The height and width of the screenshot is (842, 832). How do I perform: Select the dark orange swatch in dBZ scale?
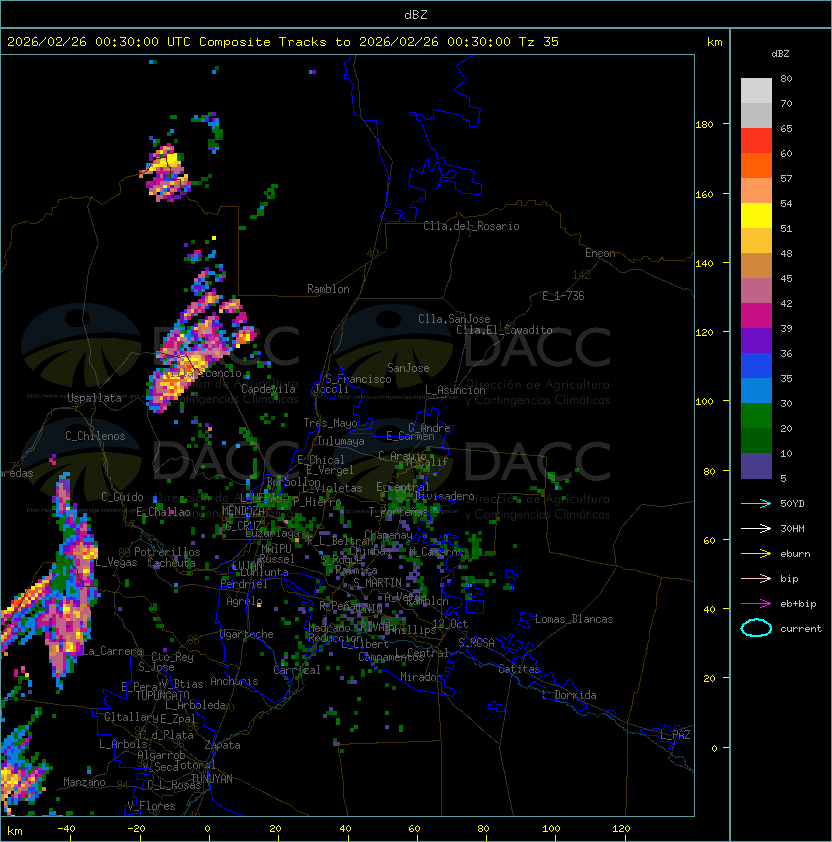pyautogui.click(x=756, y=166)
